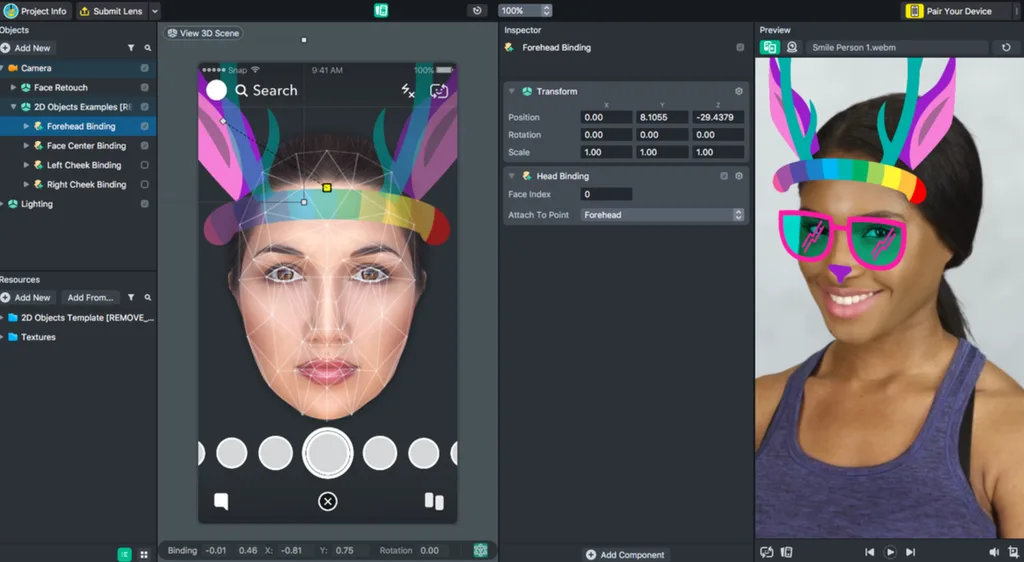Open the Textures folder in Resources
Image resolution: width=1024 pixels, height=562 pixels.
(x=38, y=337)
